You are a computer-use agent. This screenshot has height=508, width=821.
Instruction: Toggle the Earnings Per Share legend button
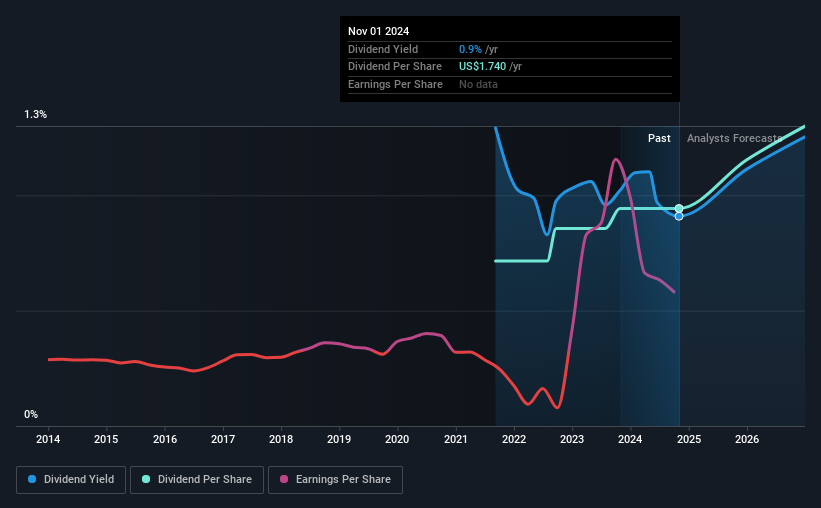[335, 480]
